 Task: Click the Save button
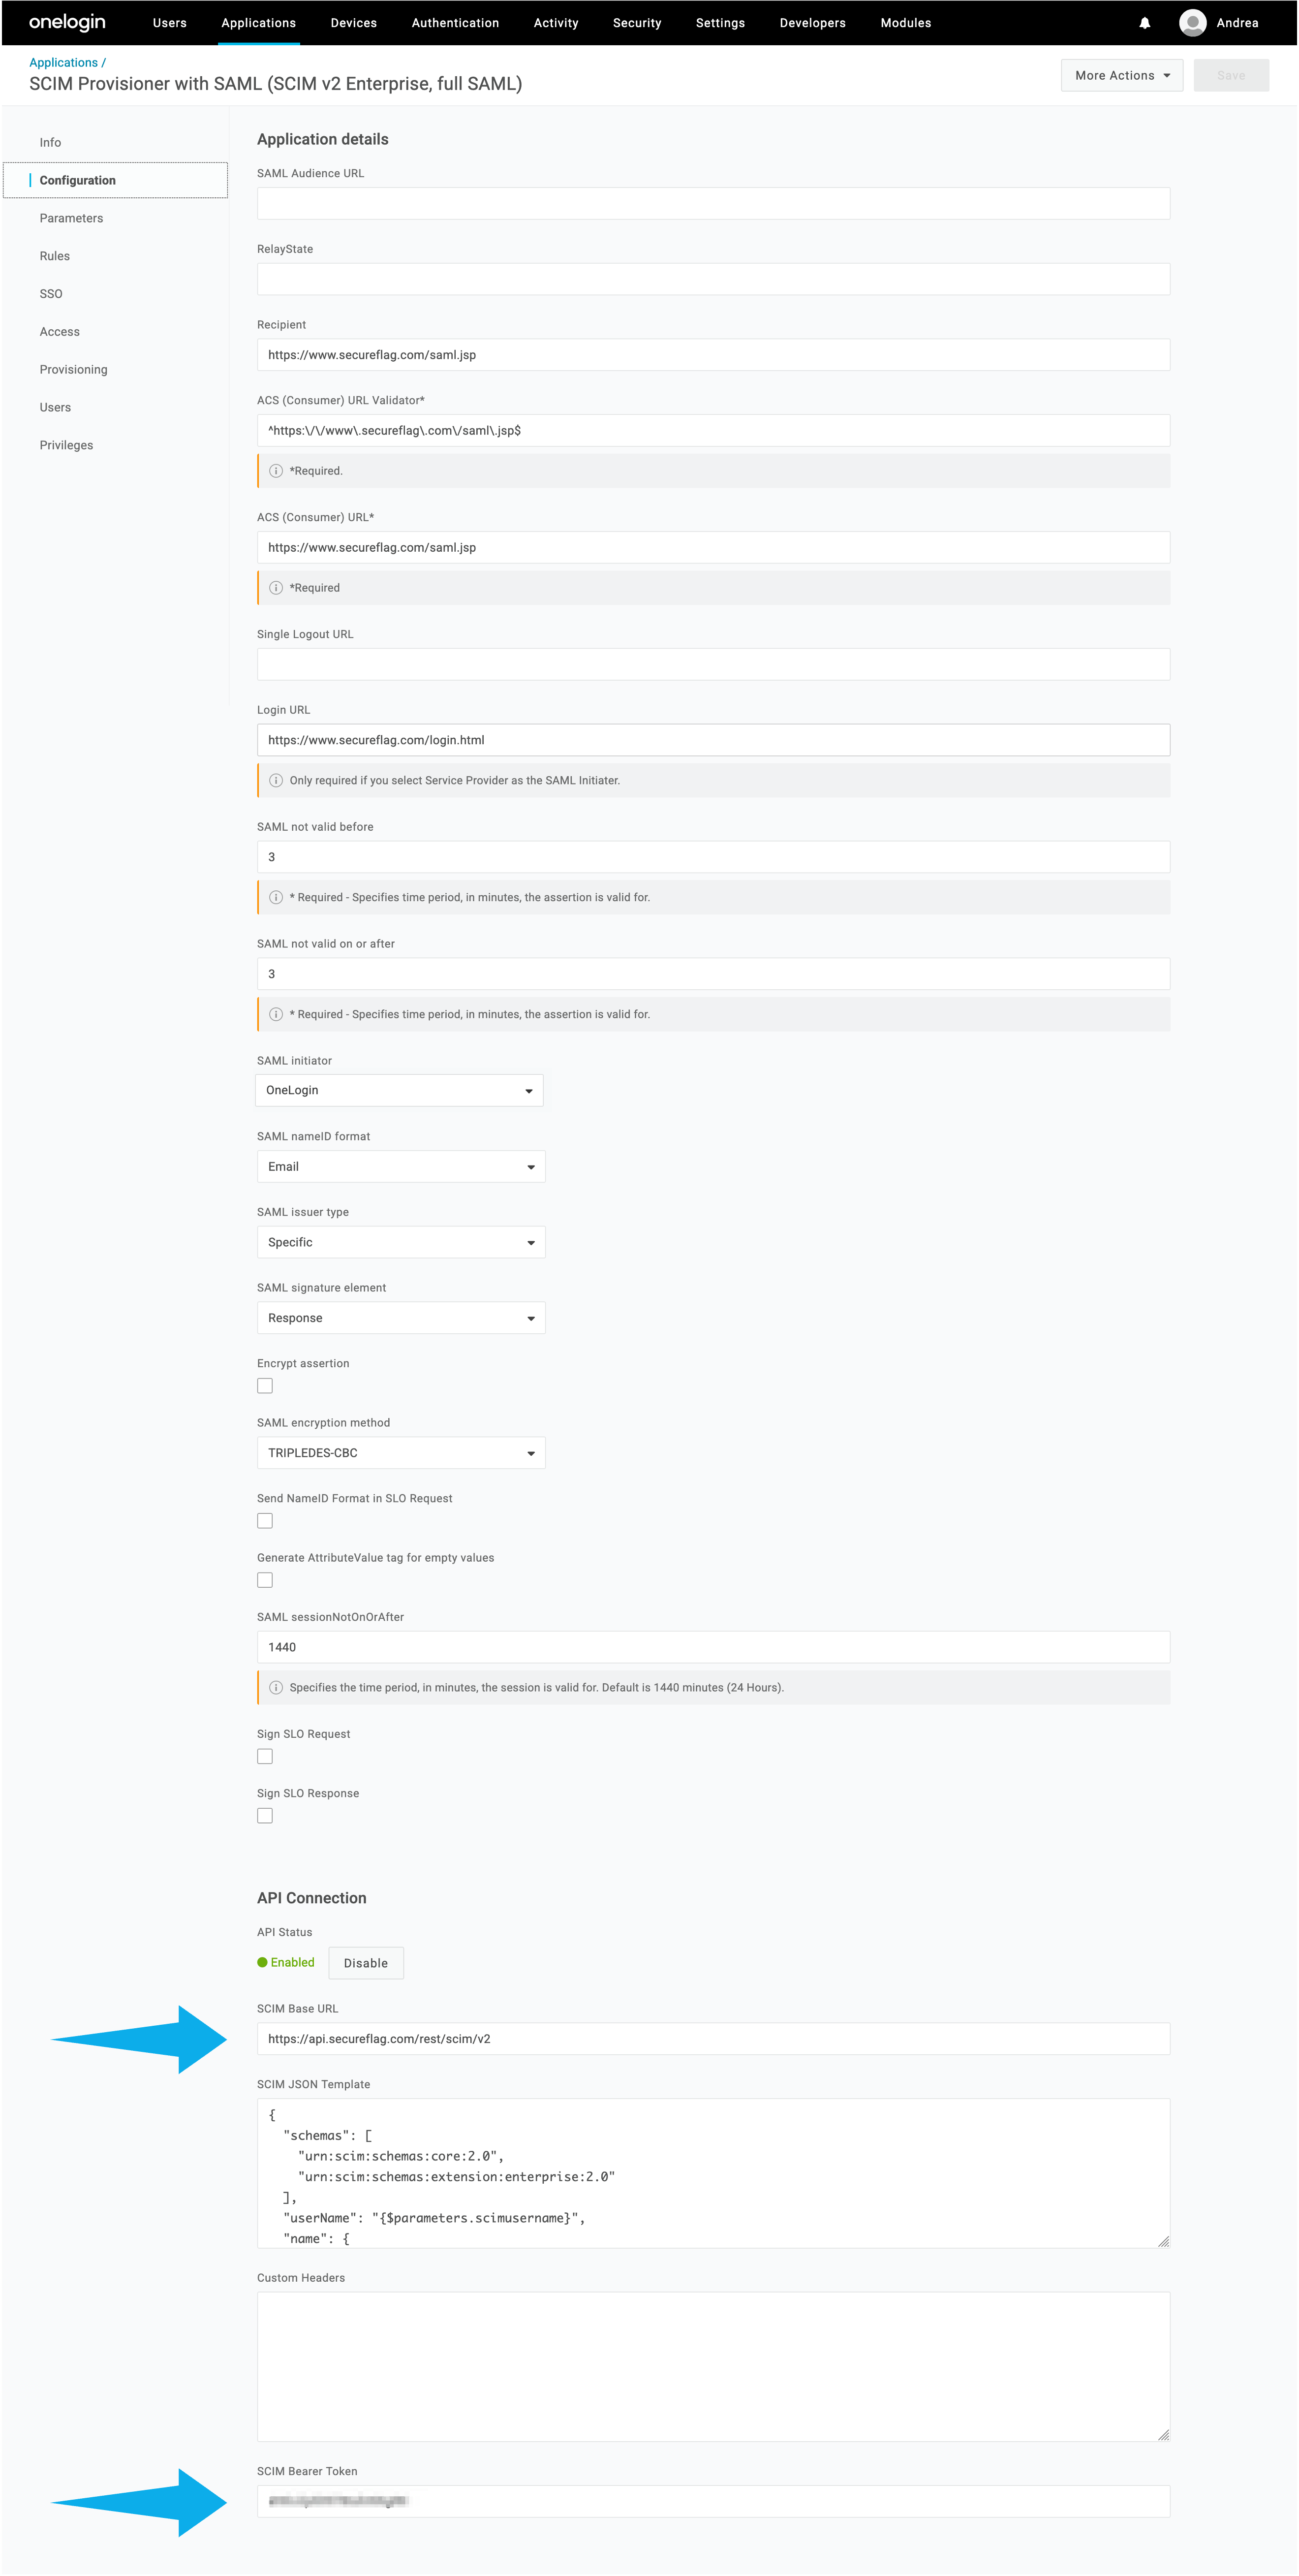[x=1231, y=75]
